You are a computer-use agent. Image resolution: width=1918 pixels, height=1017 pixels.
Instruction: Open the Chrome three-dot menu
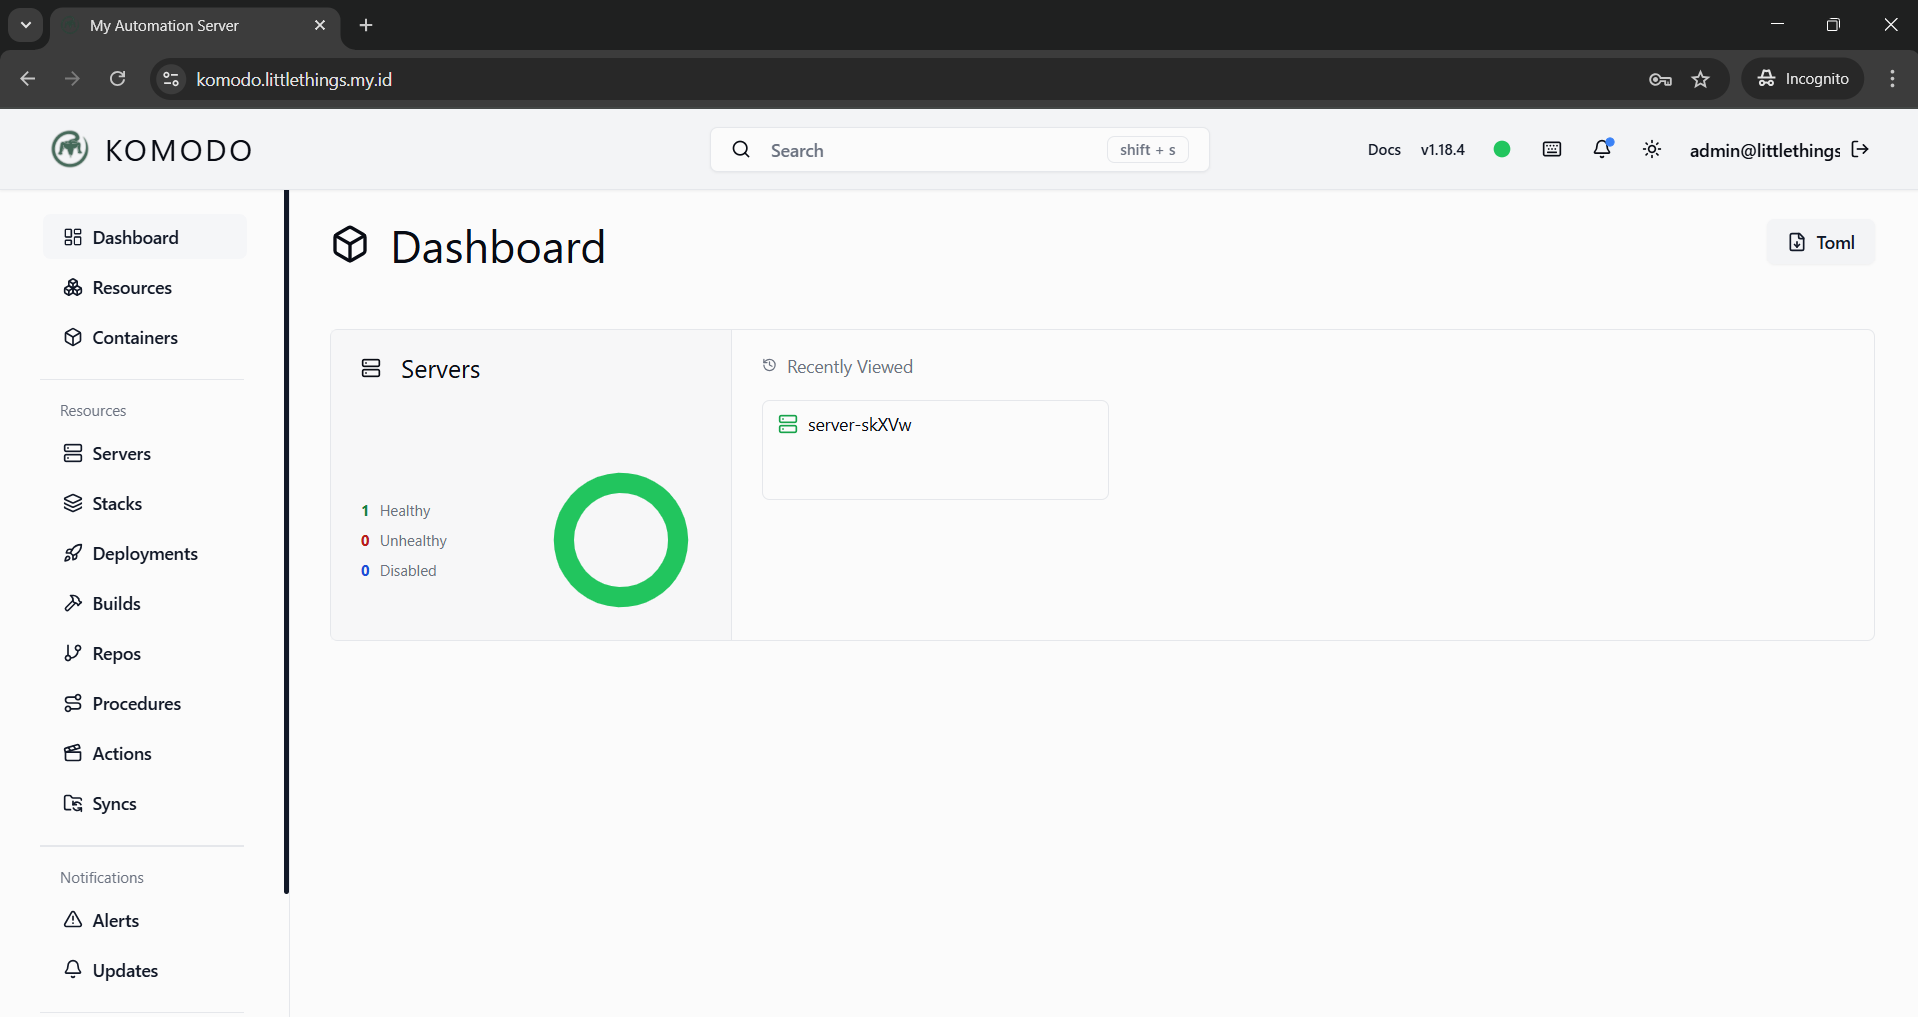click(x=1892, y=79)
